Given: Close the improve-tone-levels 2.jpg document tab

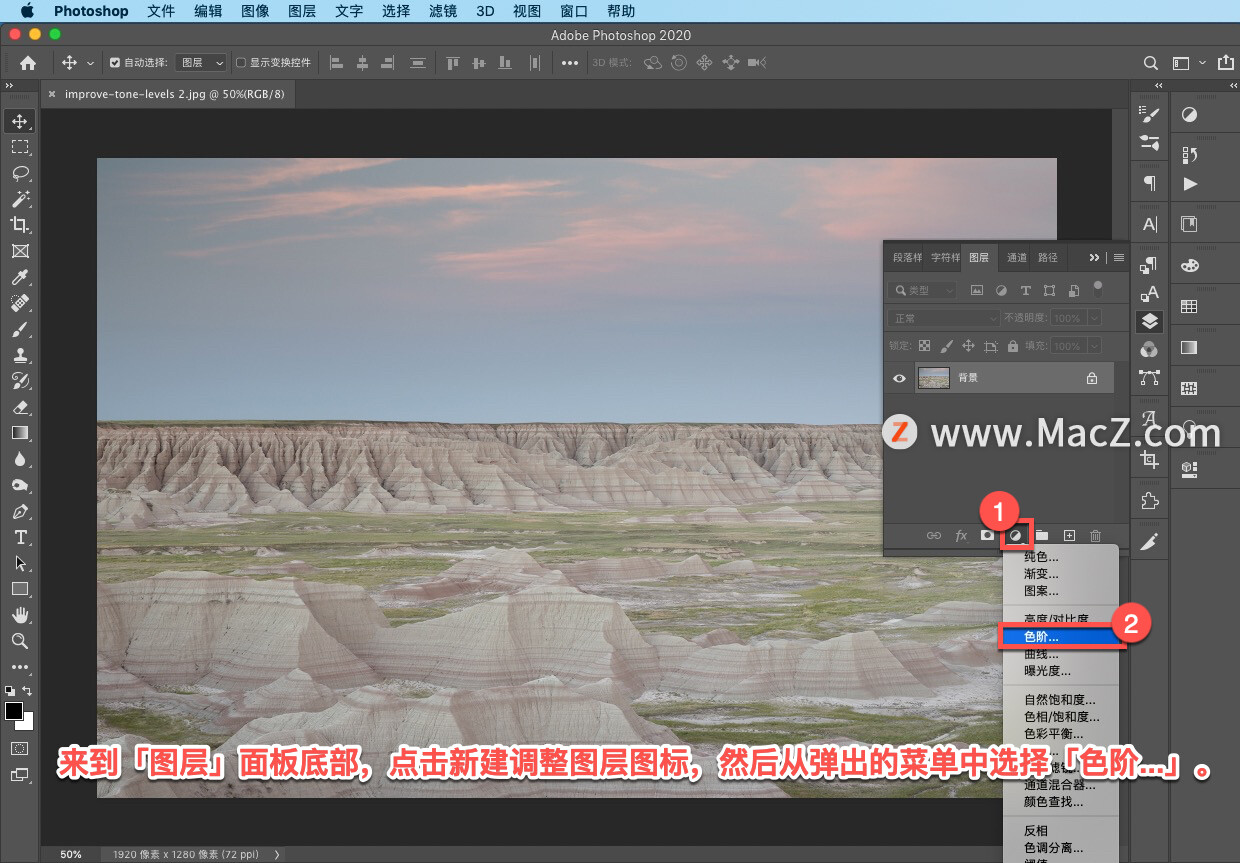Looking at the screenshot, I should 52,95.
